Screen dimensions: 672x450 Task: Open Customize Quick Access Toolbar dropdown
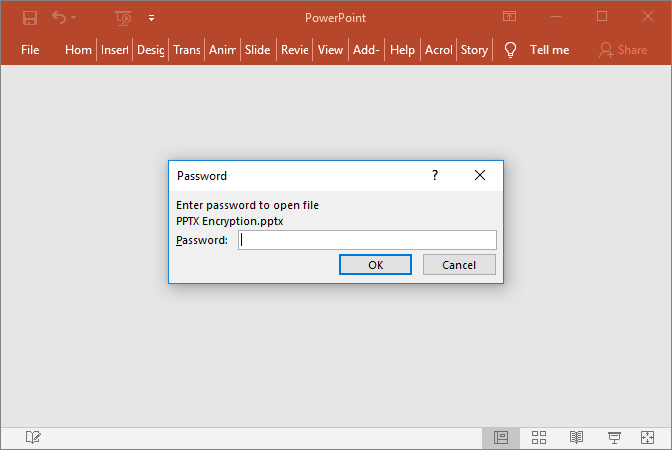tap(151, 17)
